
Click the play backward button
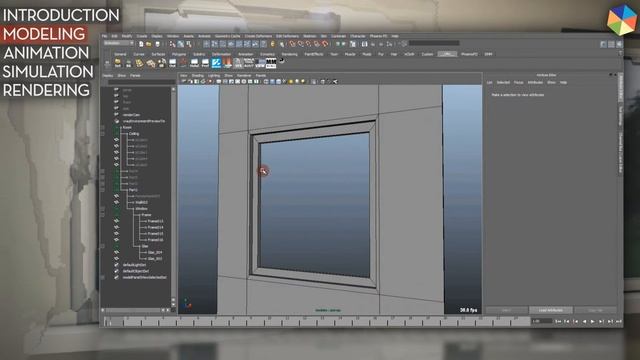click(x=584, y=322)
